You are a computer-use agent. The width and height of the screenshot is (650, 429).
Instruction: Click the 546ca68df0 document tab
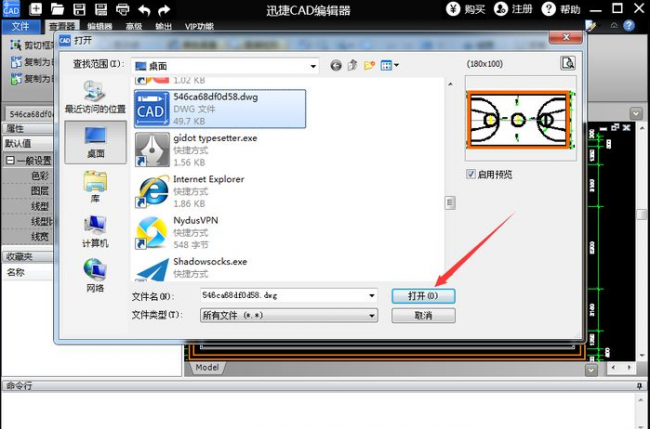pos(29,114)
